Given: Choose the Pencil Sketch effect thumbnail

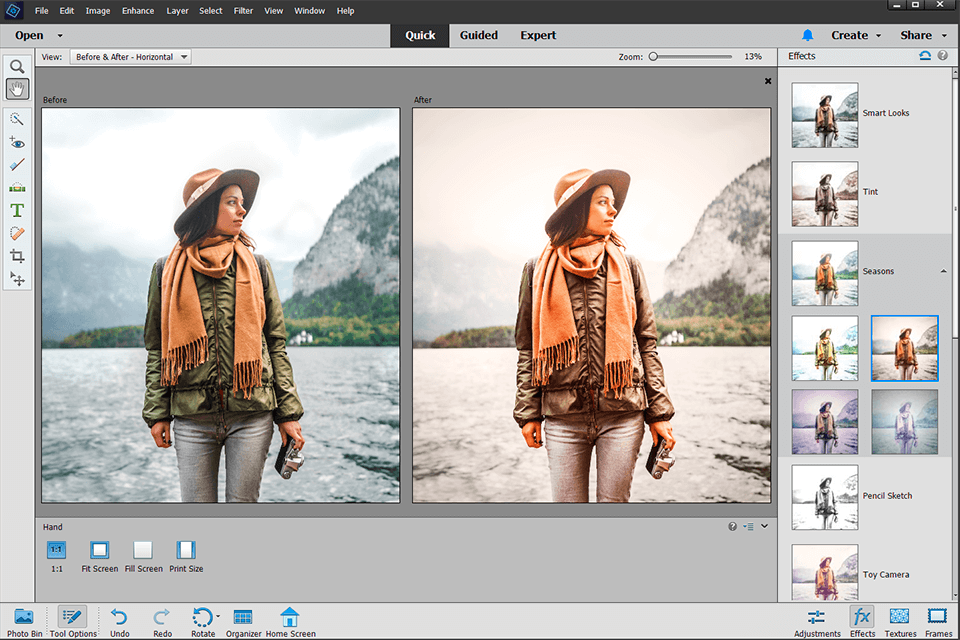Looking at the screenshot, I should (825, 496).
